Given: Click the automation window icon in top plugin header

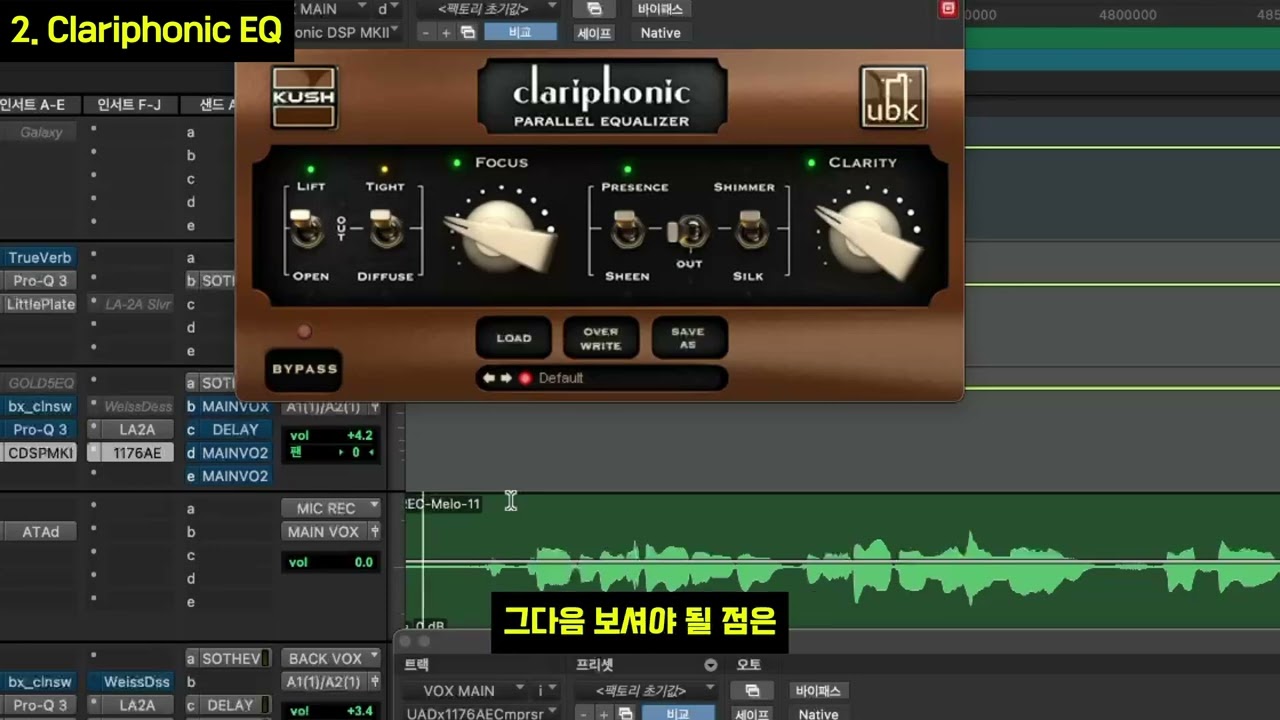Looking at the screenshot, I should [594, 9].
